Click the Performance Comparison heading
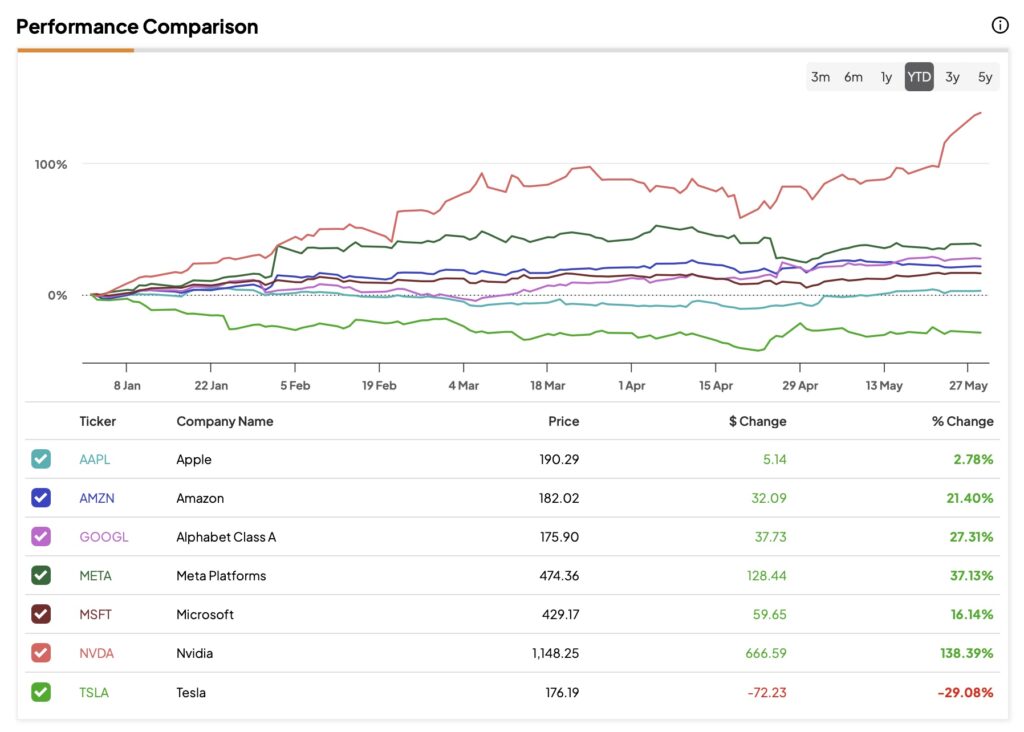This screenshot has height=732, width=1024. pyautogui.click(x=137, y=27)
